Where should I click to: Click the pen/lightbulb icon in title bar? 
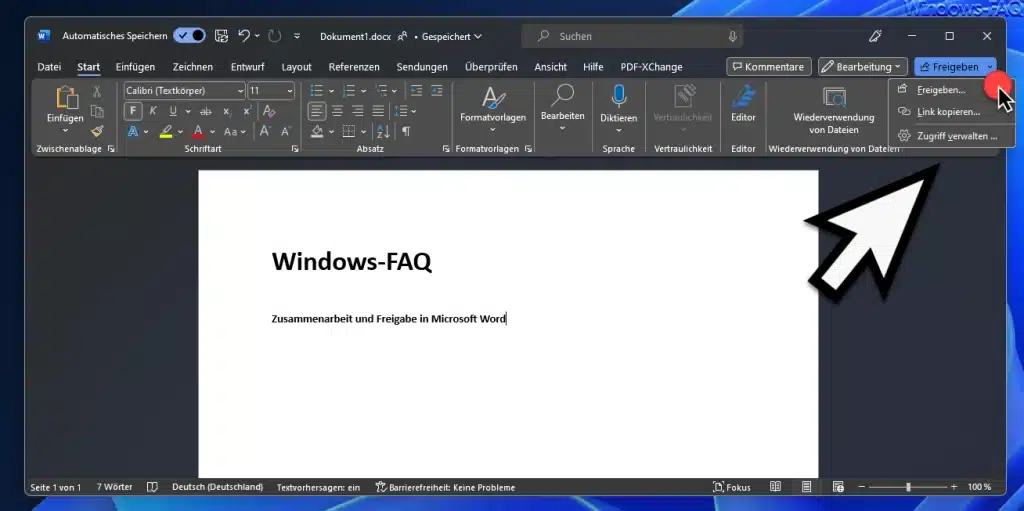[x=875, y=36]
